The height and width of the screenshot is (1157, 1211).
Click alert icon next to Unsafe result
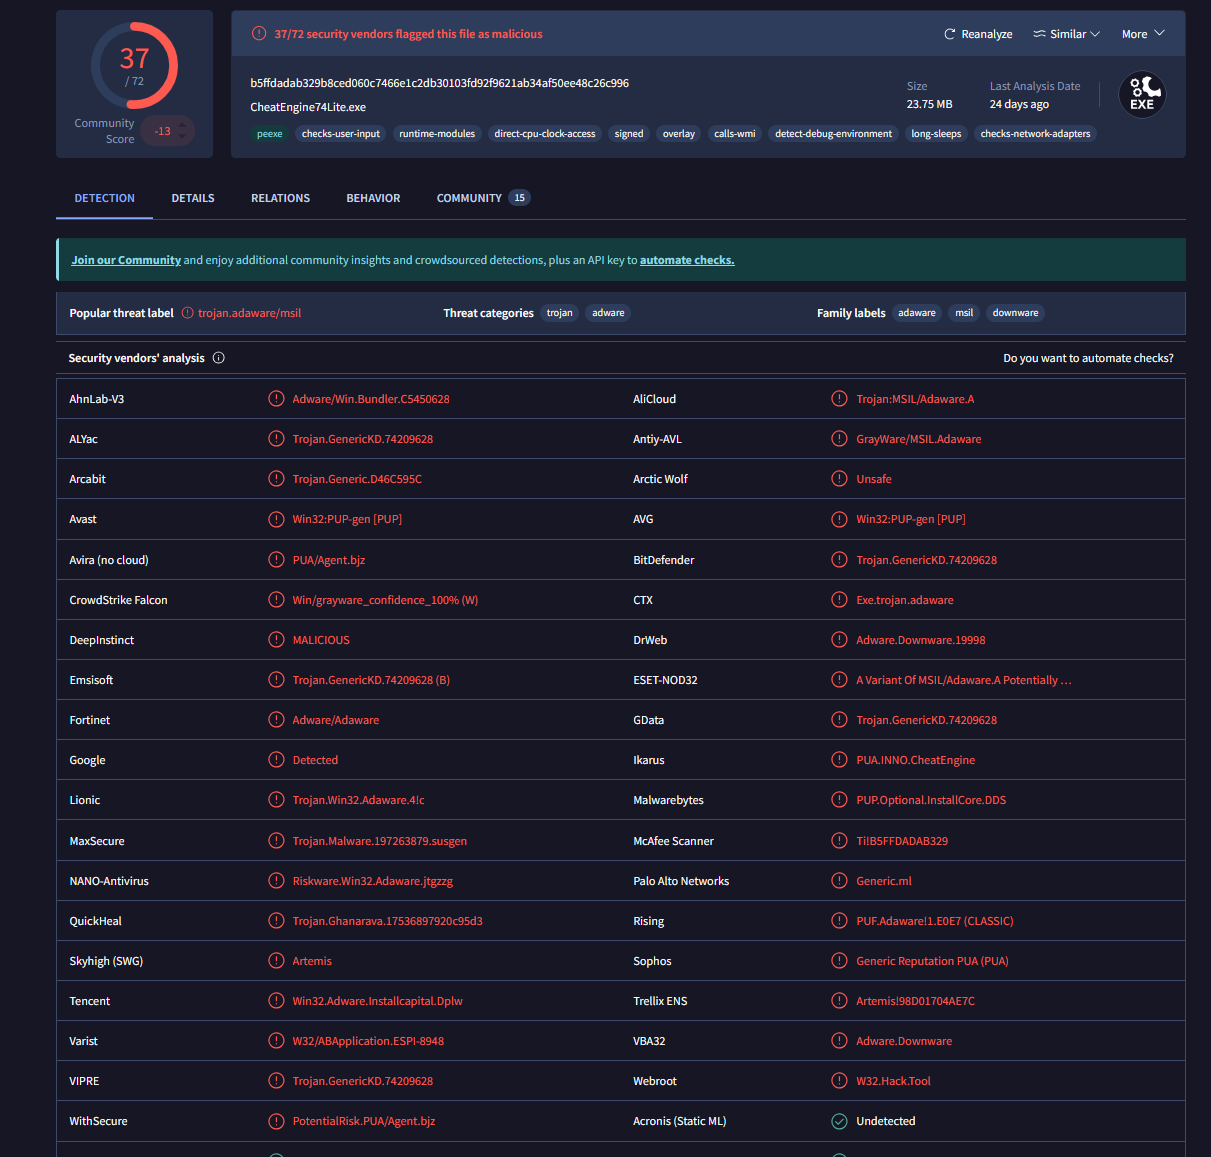[x=839, y=478]
